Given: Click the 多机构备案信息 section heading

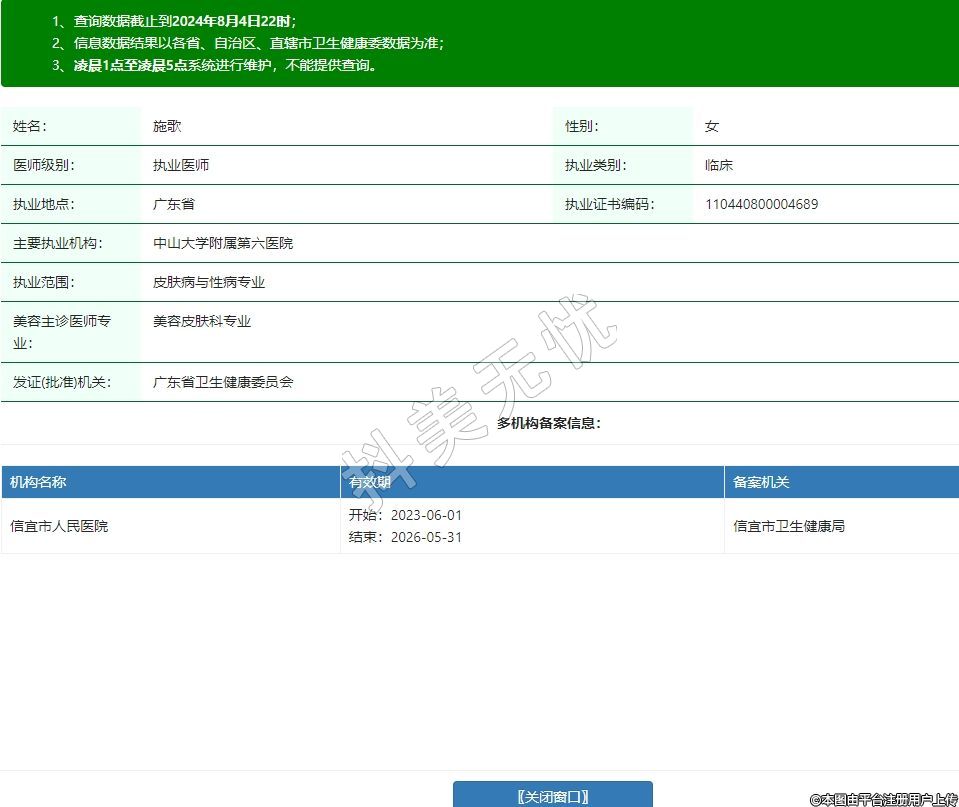Looking at the screenshot, I should pos(549,423).
